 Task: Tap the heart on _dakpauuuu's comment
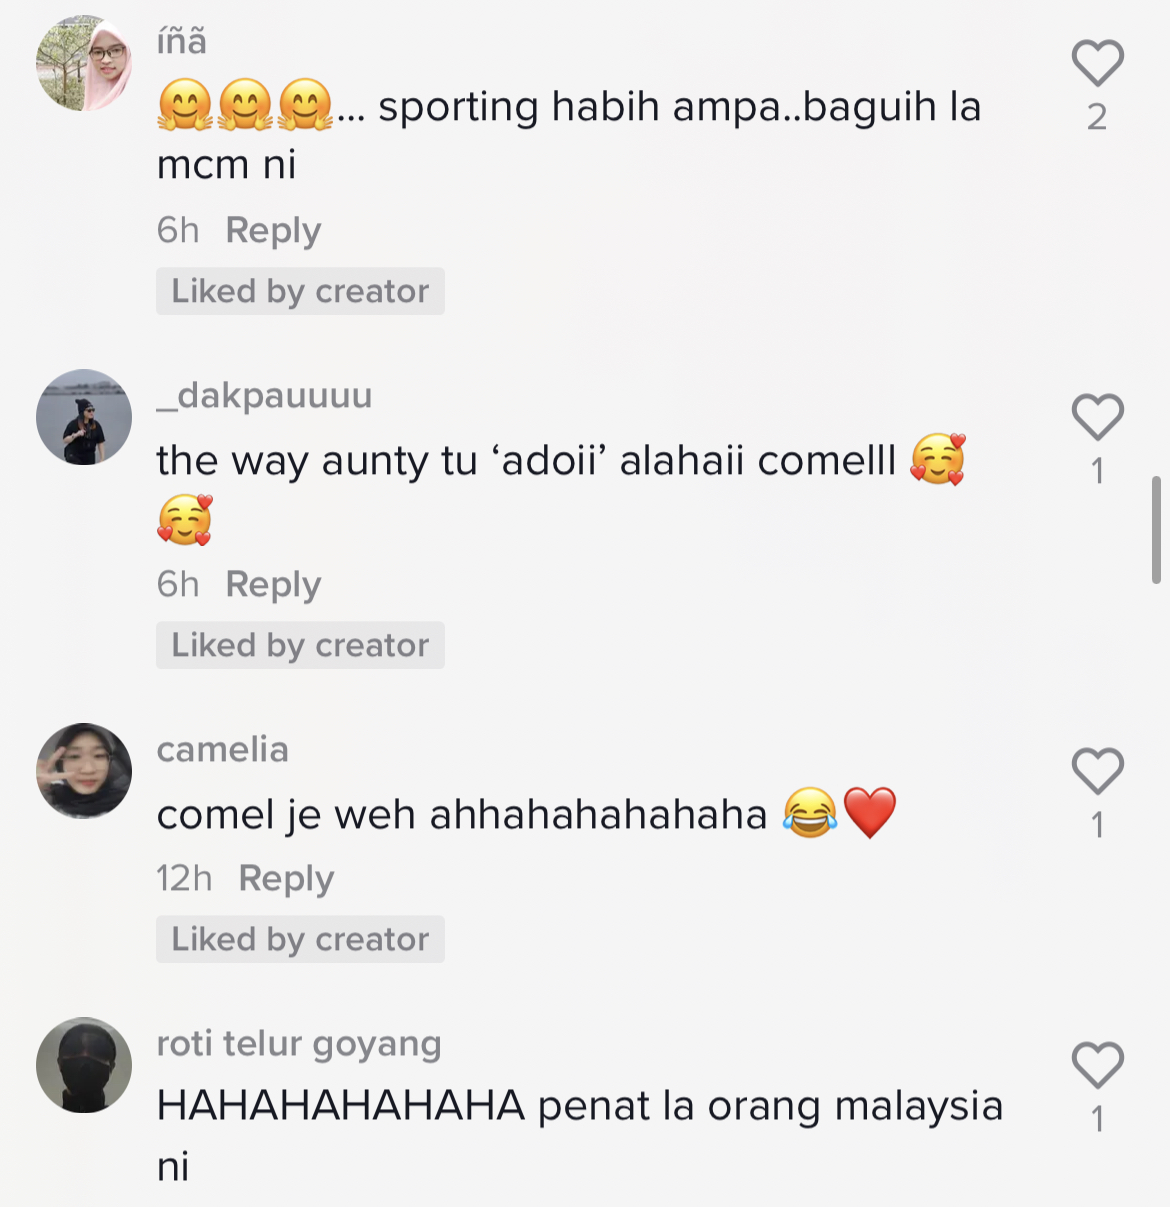point(1098,417)
